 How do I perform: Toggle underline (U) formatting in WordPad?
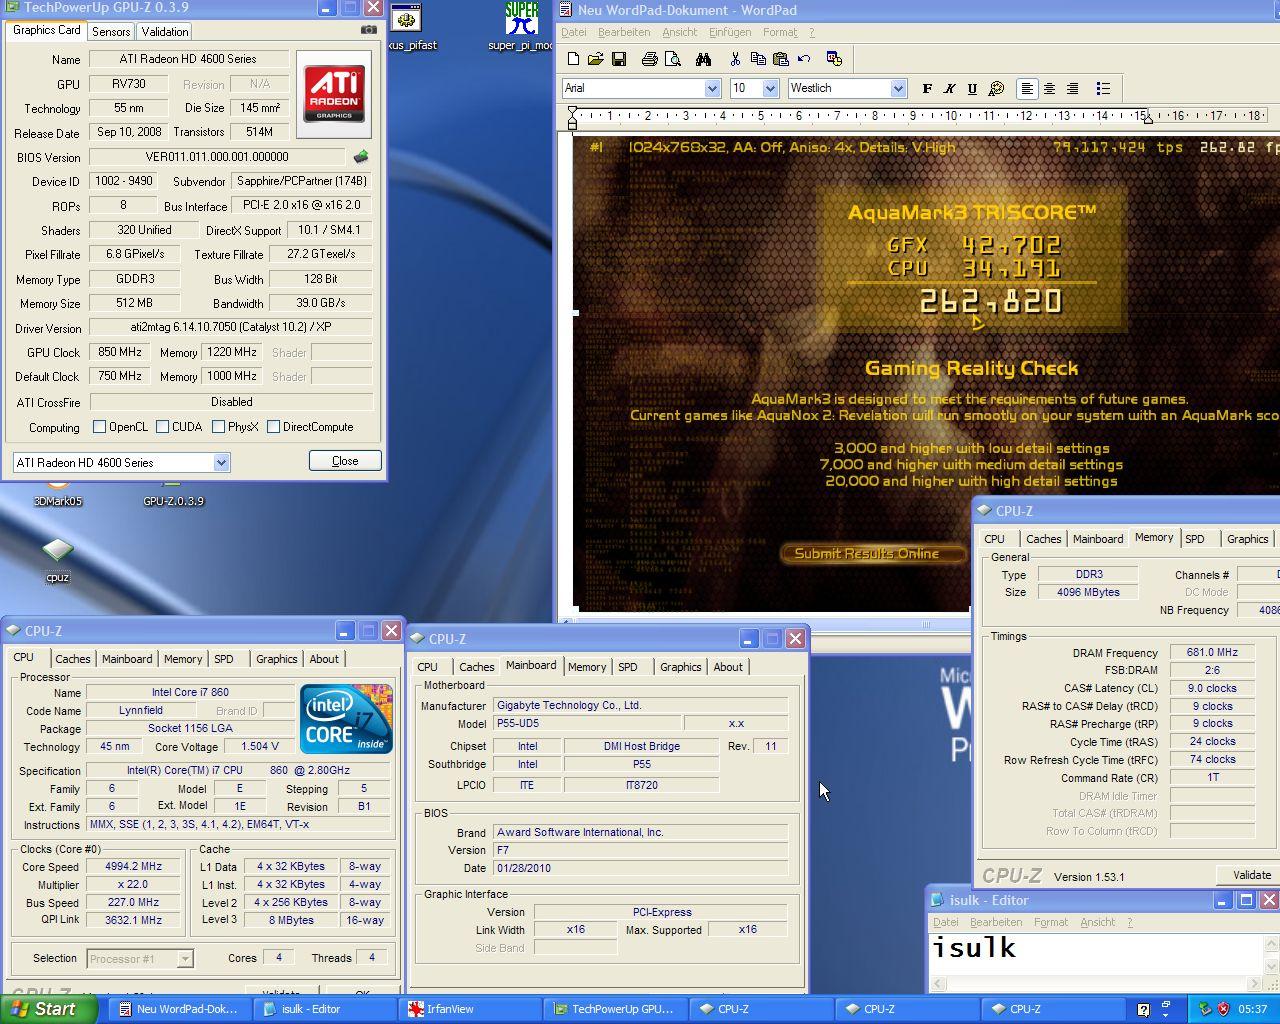972,88
